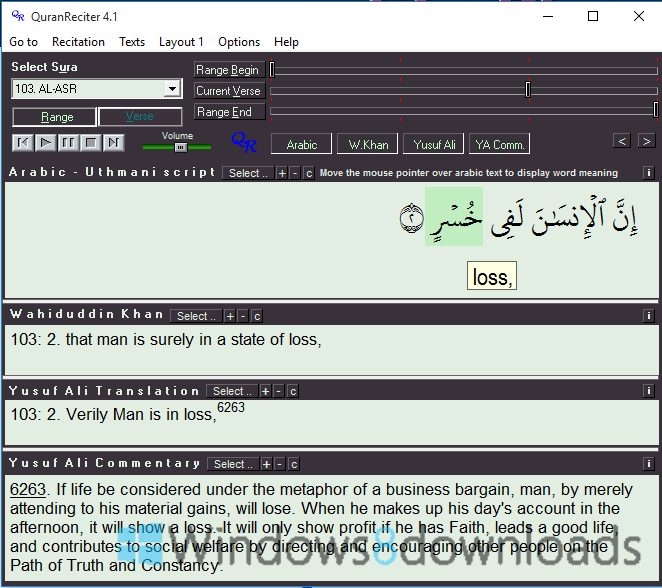Click the Volume slider handle
The width and height of the screenshot is (662, 588).
(180, 147)
